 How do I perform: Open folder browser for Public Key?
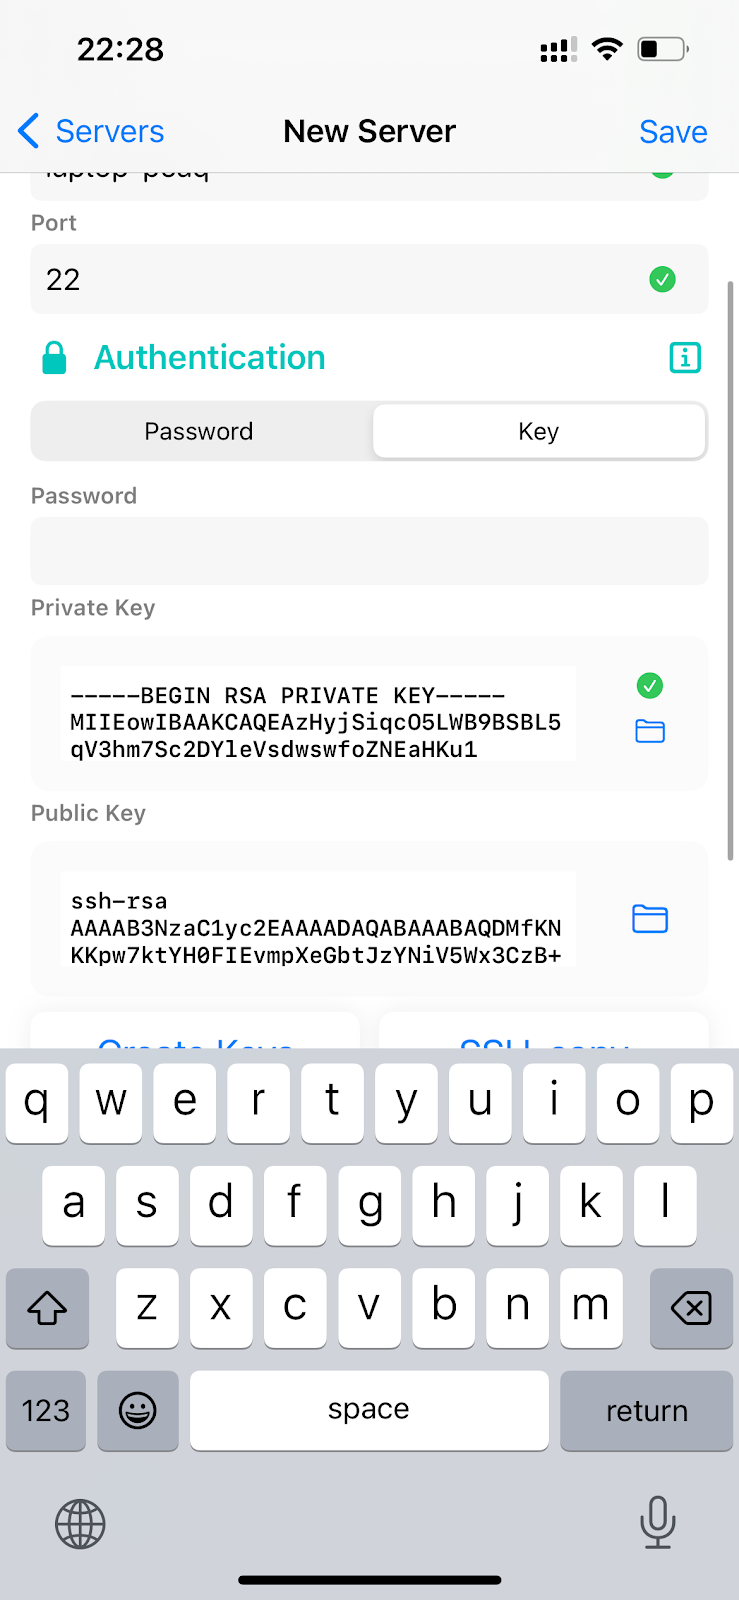click(650, 918)
